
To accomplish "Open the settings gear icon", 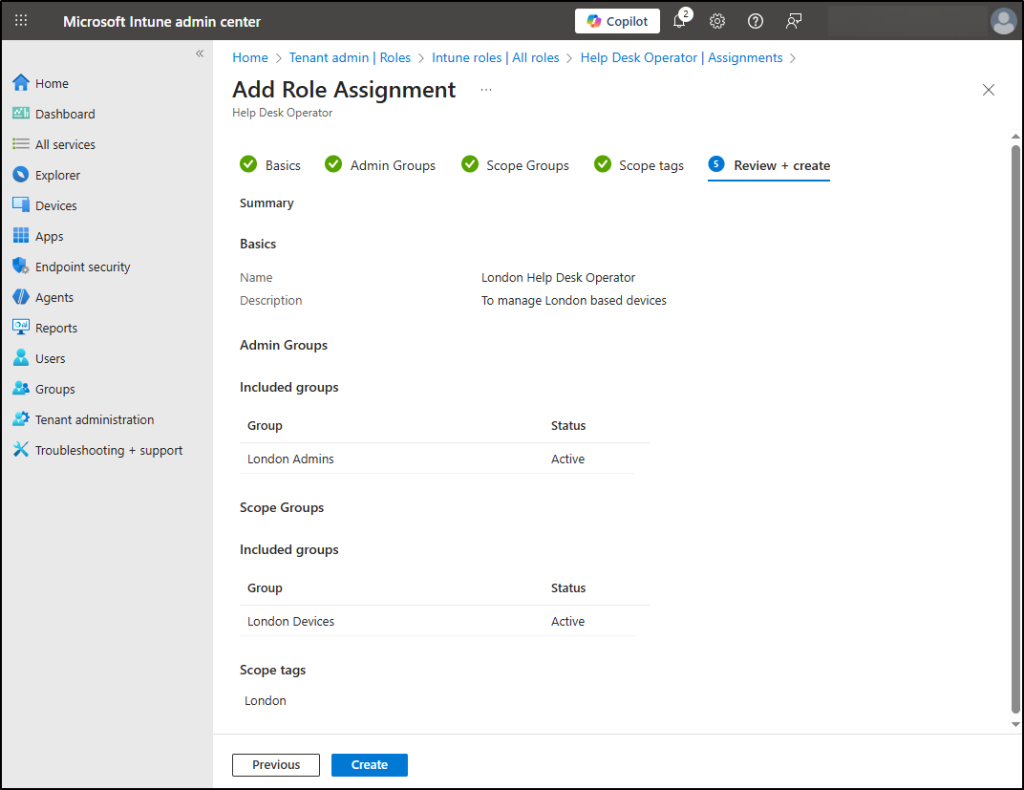I will pos(717,21).
